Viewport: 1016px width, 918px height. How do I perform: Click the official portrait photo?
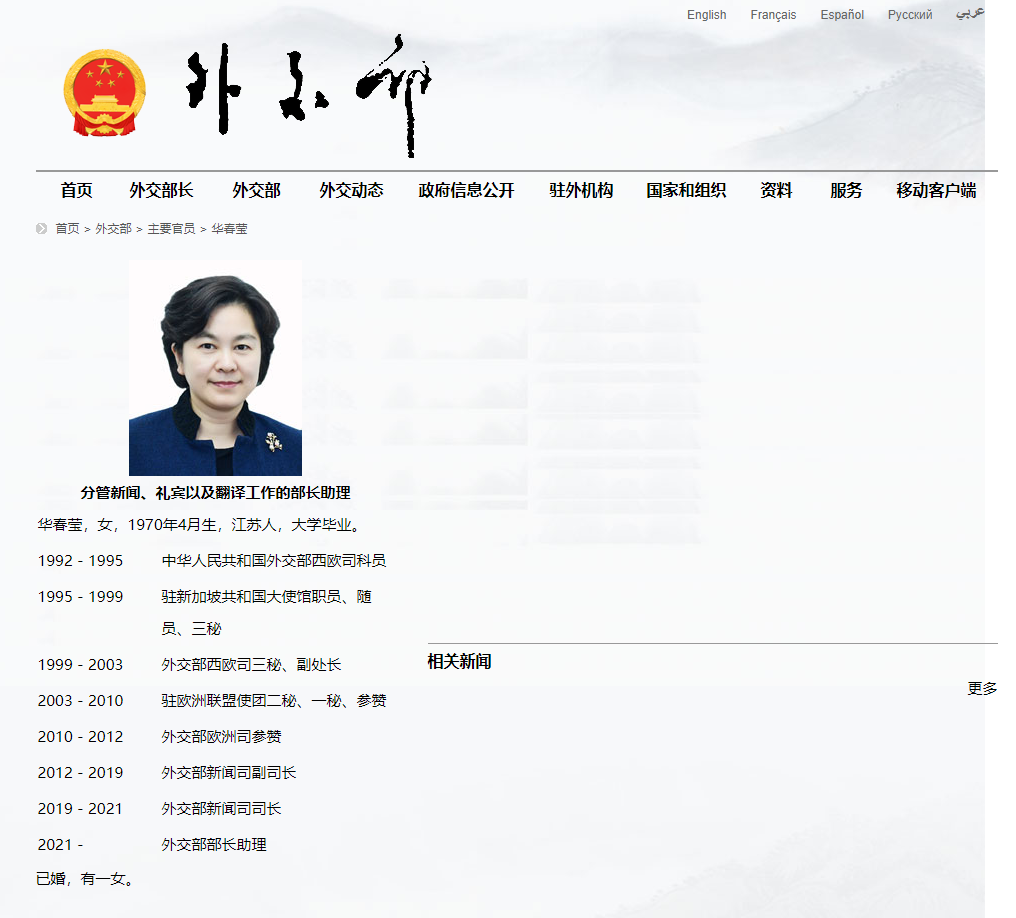click(215, 368)
